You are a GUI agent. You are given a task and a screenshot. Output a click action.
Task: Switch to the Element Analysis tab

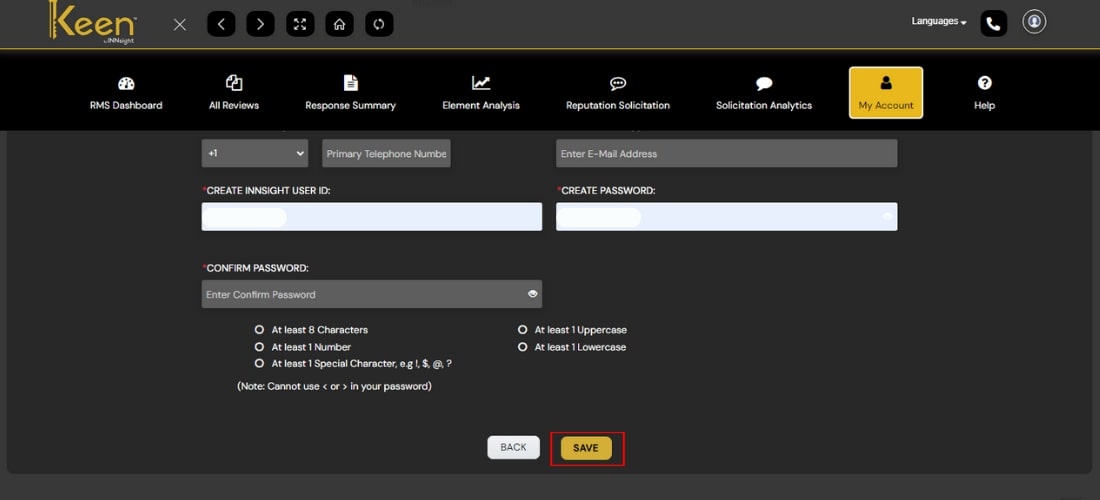(481, 93)
